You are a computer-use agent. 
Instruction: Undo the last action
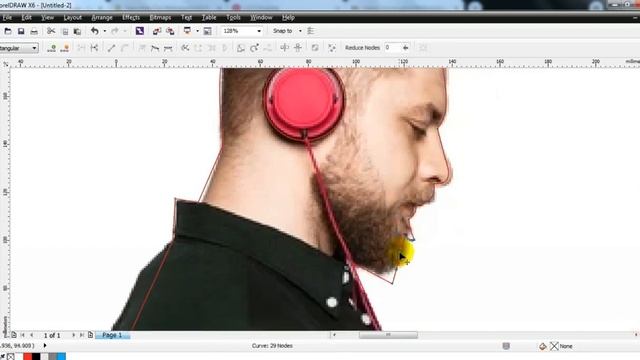tap(95, 31)
